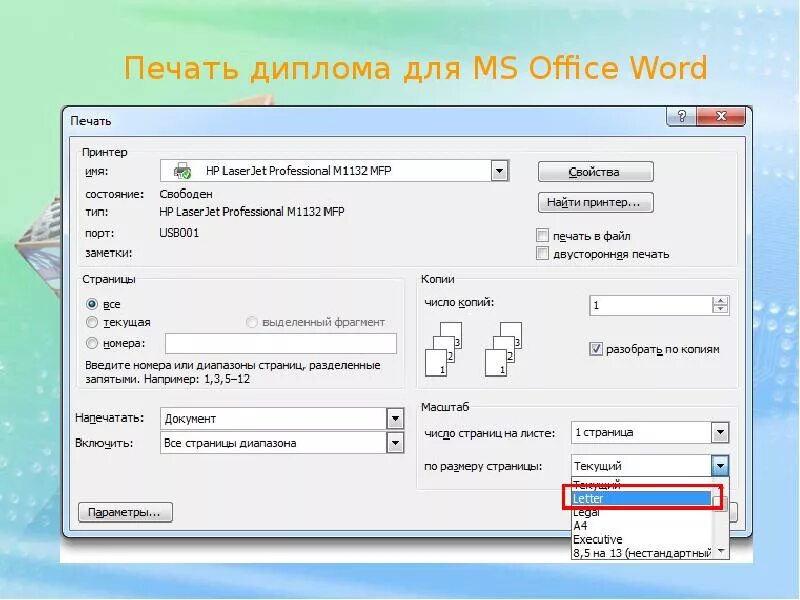
Task: Enable the двусторонняя печать checkbox
Action: (x=542, y=254)
